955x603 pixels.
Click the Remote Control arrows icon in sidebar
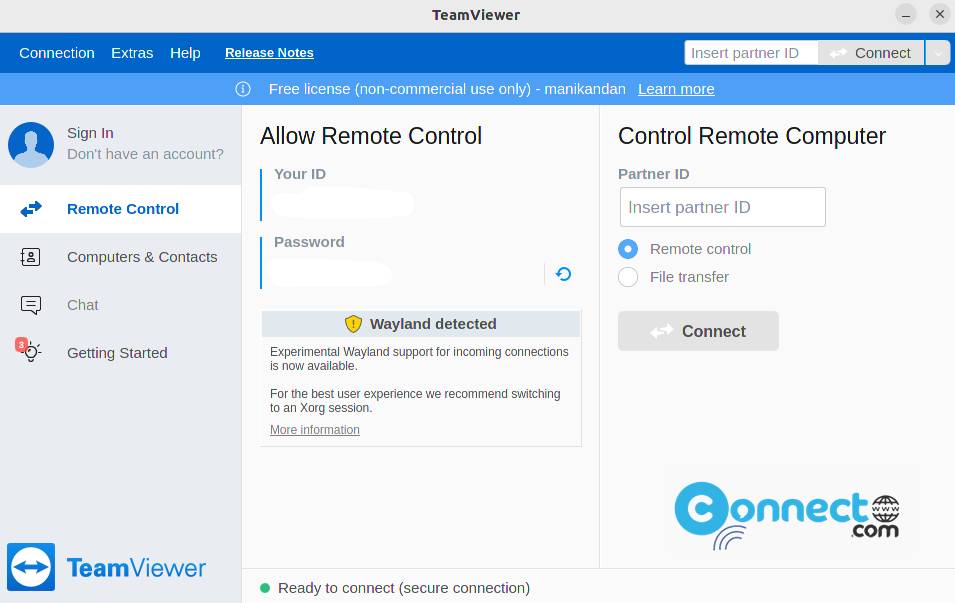click(31, 209)
